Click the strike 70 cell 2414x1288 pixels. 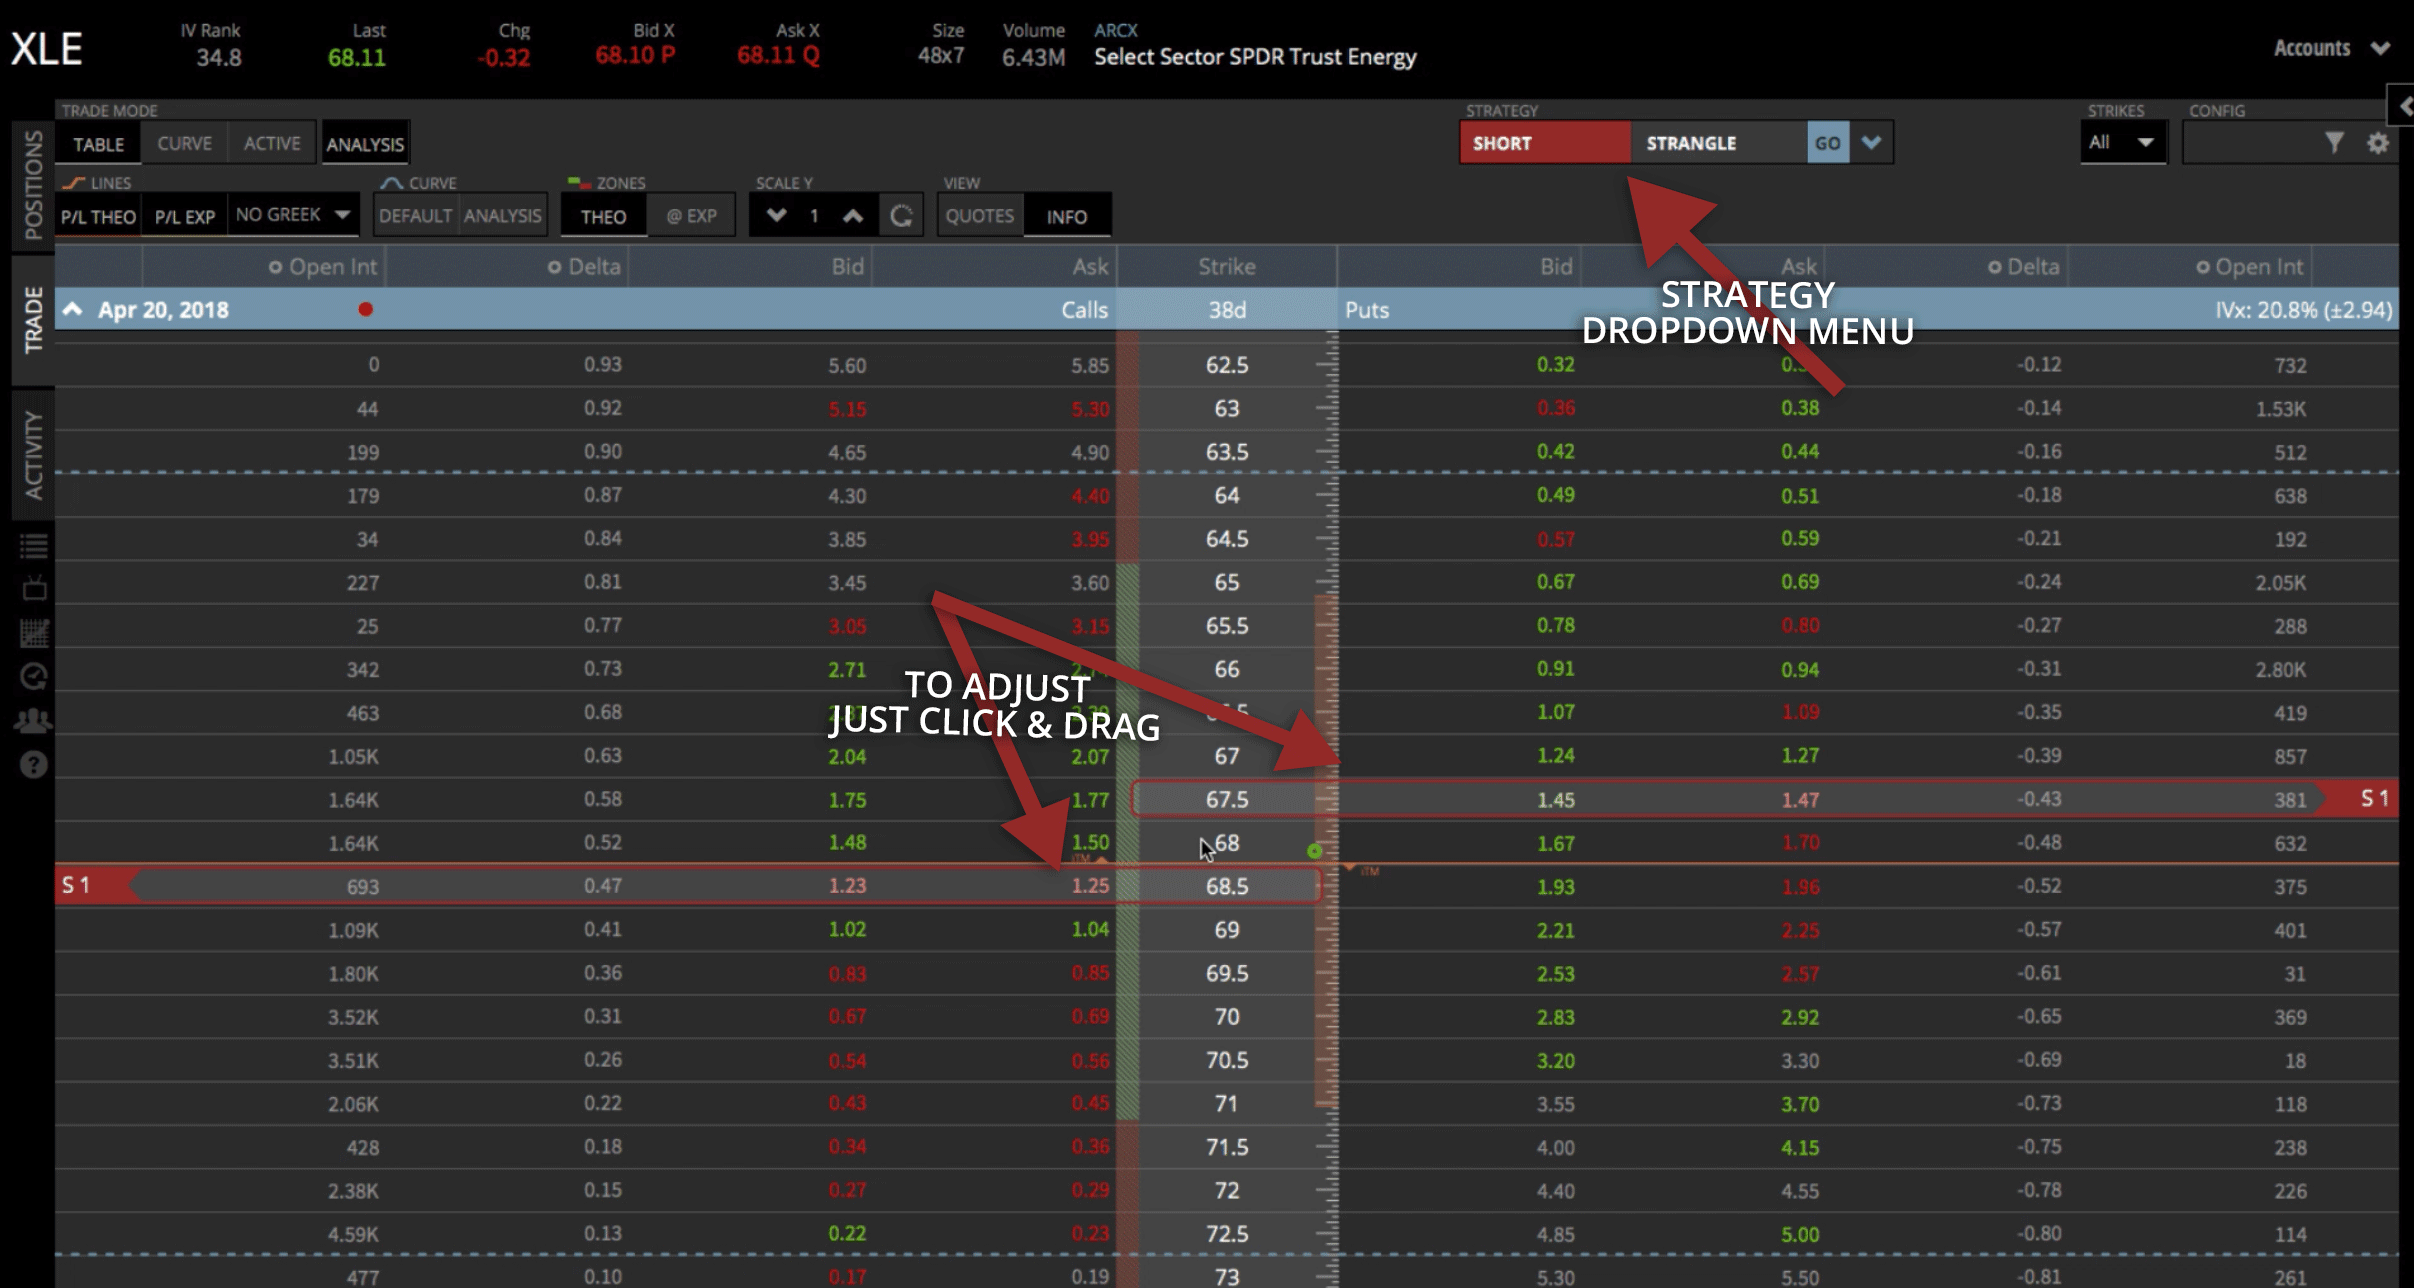click(x=1227, y=1016)
